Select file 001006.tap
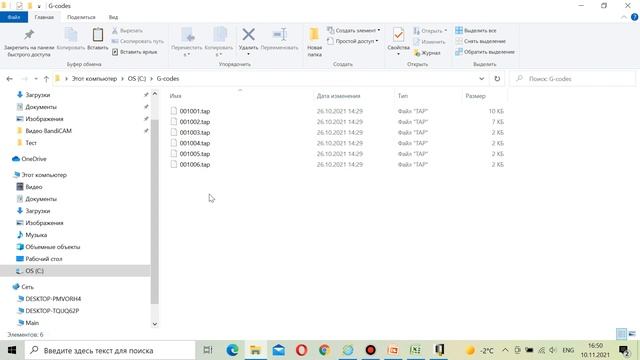Viewport: 640px width, 360px height. [195, 164]
